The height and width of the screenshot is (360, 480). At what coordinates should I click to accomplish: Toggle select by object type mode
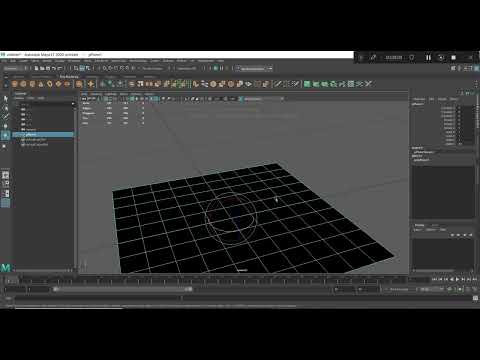point(82,68)
